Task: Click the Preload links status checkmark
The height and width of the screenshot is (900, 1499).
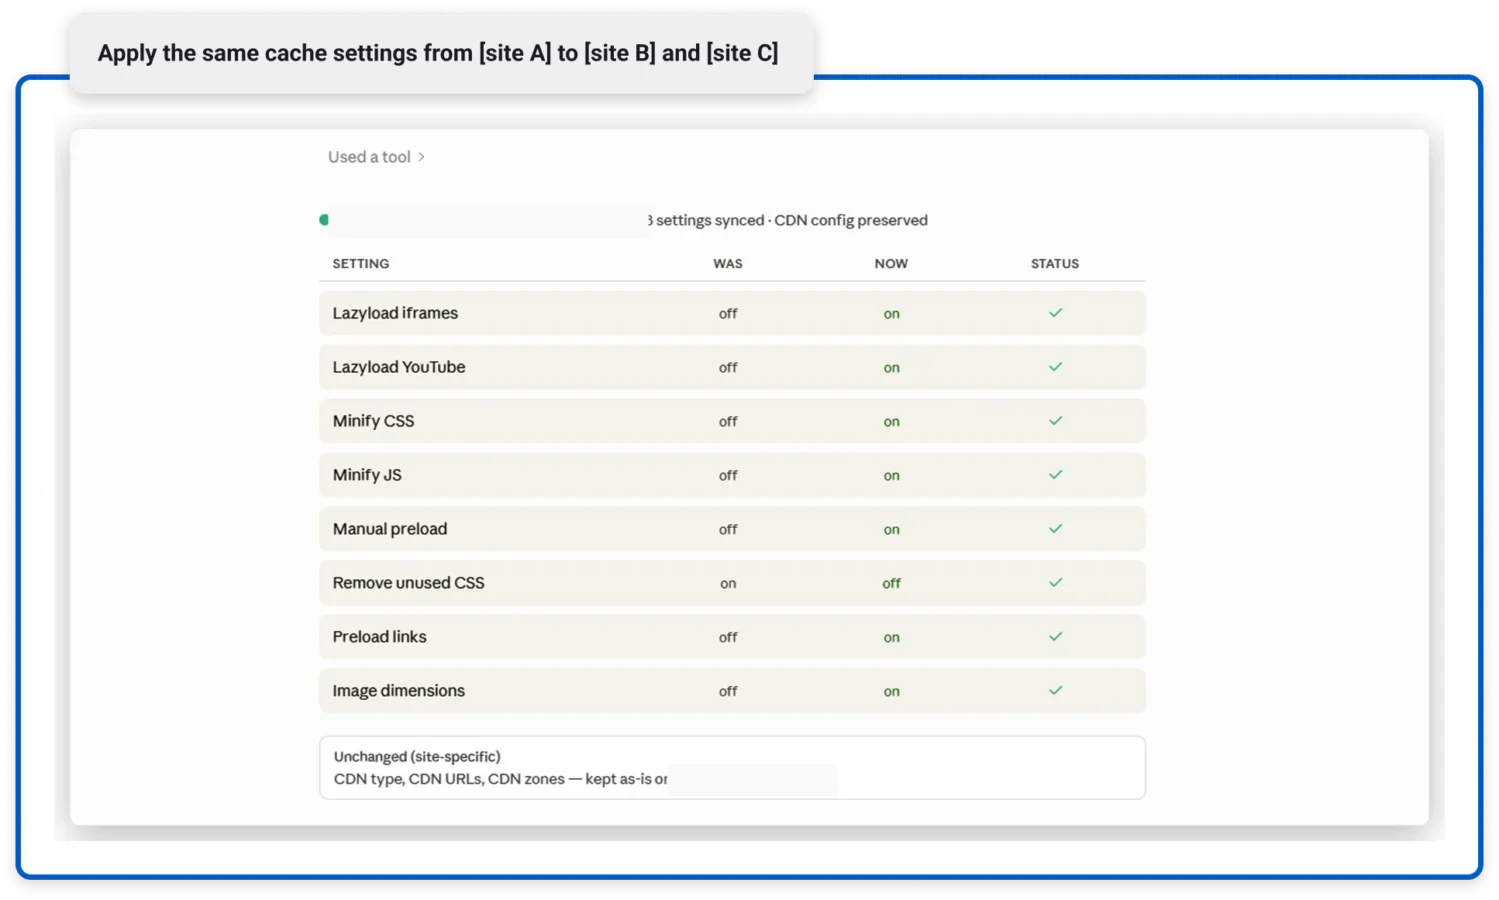Action: (1055, 637)
